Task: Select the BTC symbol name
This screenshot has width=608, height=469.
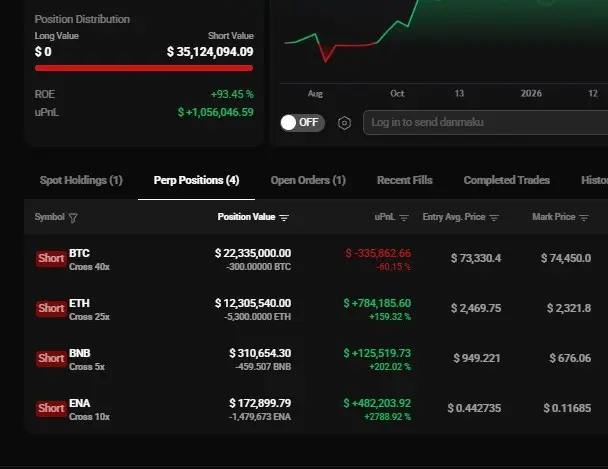Action: pos(79,253)
